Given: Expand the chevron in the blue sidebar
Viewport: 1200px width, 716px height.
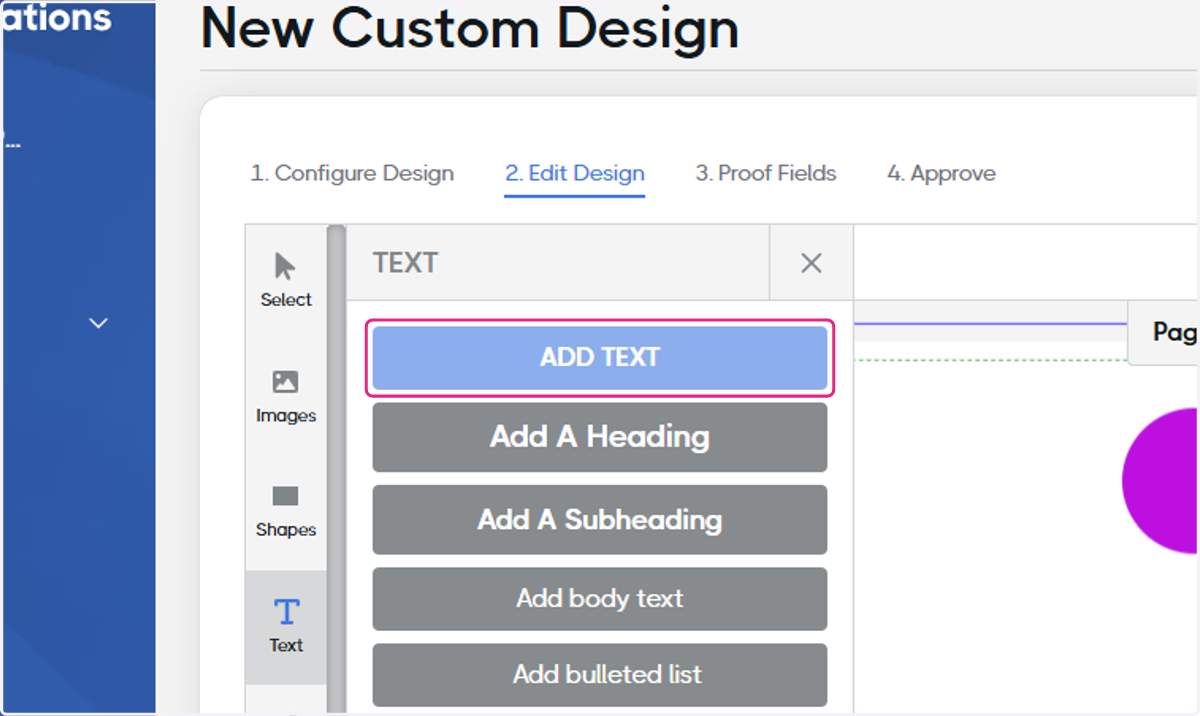Looking at the screenshot, I should tap(98, 323).
